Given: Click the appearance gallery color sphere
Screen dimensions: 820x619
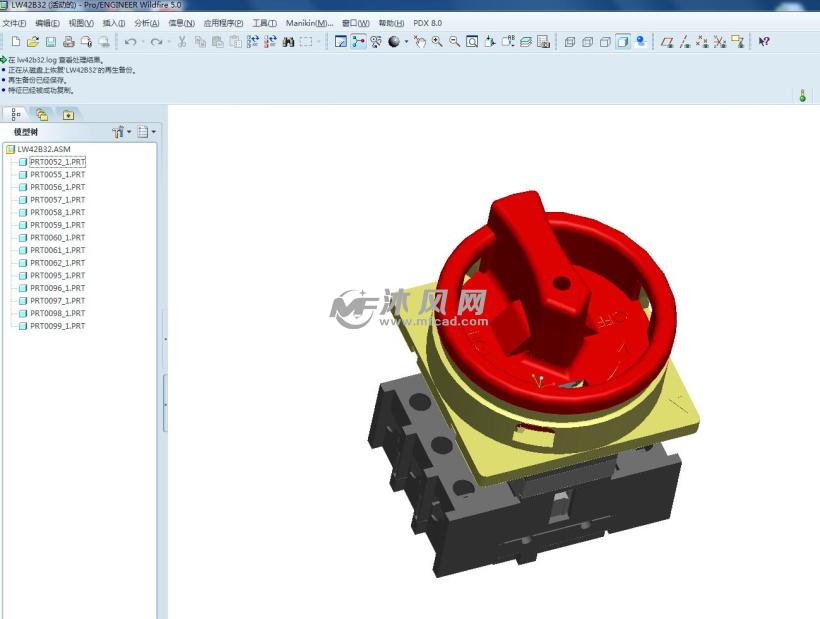Looking at the screenshot, I should (x=394, y=42).
